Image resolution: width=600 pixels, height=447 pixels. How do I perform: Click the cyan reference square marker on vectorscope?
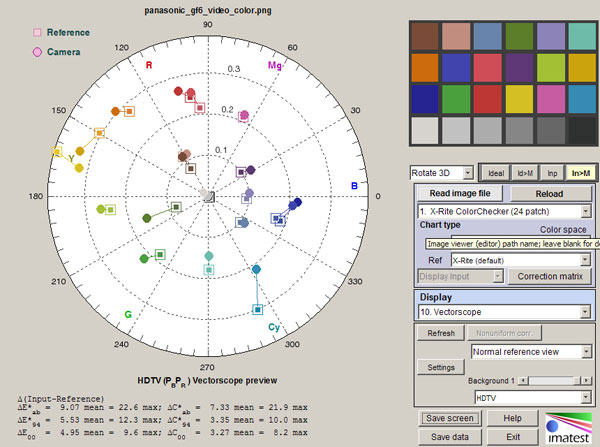click(x=258, y=309)
